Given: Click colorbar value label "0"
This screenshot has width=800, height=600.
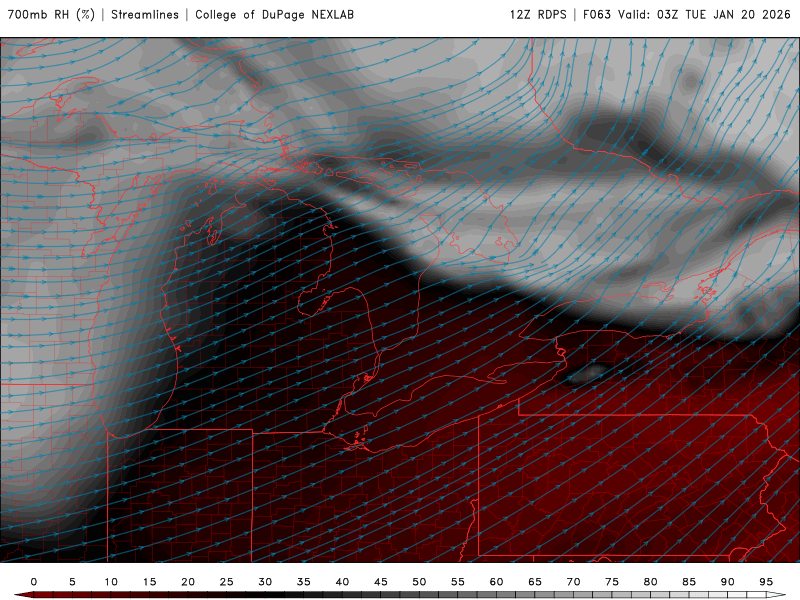Looking at the screenshot, I should (x=34, y=582).
